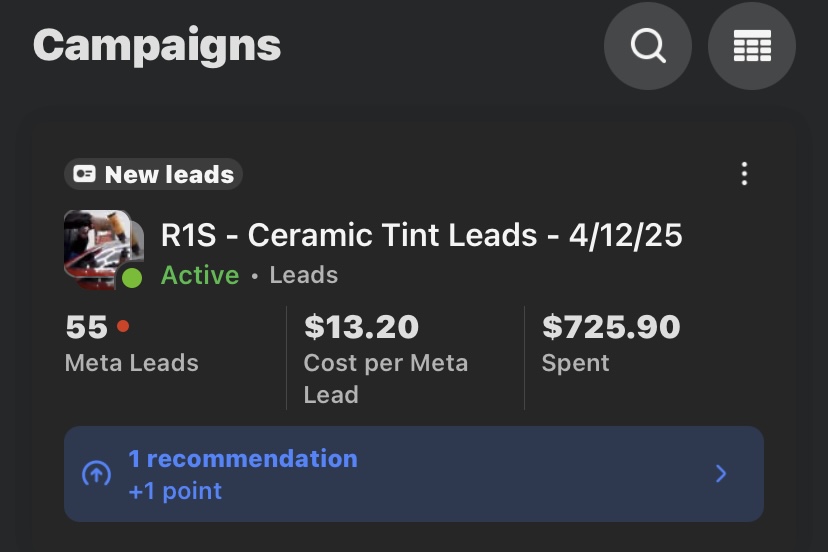828x552 pixels.
Task: Open the campaign search magnifier
Action: click(x=648, y=46)
